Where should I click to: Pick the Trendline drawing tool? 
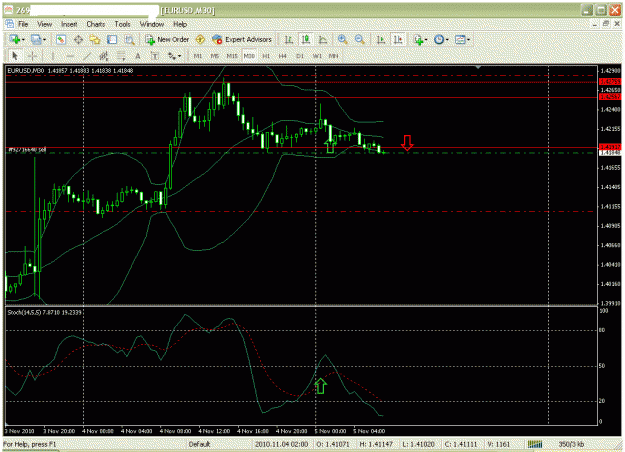click(87, 56)
